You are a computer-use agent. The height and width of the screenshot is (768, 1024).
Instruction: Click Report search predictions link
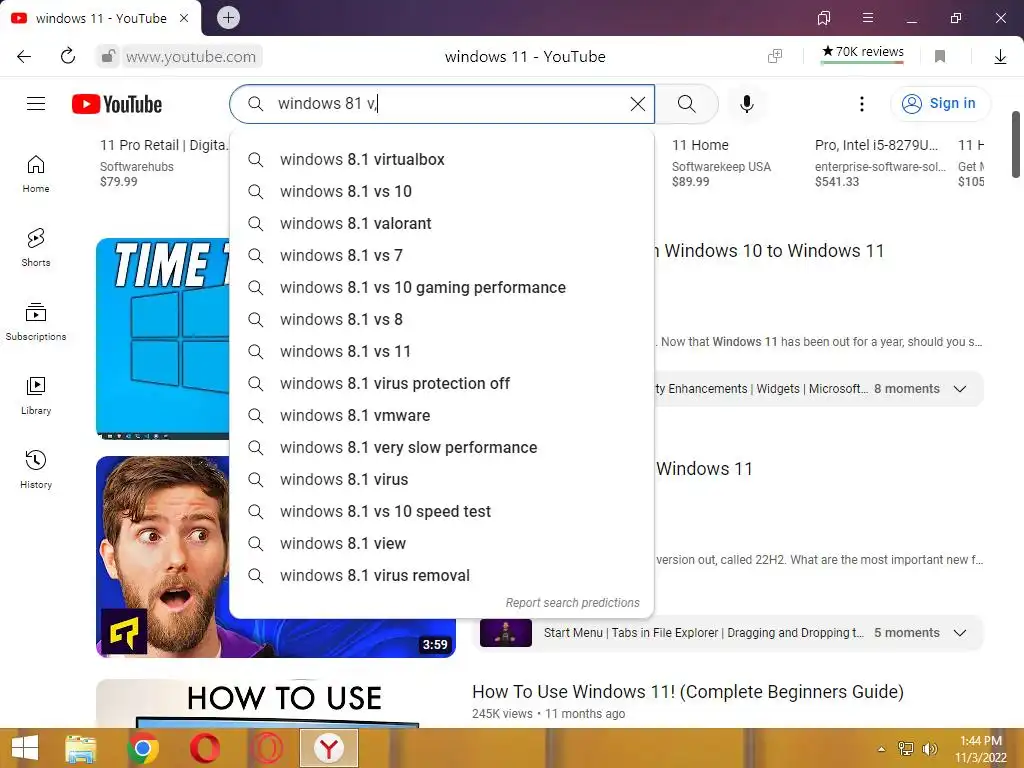pos(572,603)
